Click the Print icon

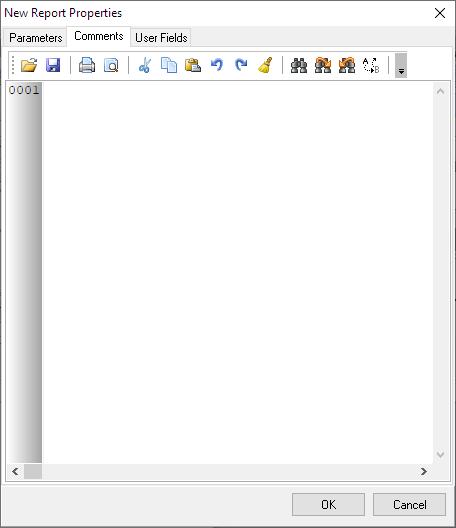click(x=87, y=65)
